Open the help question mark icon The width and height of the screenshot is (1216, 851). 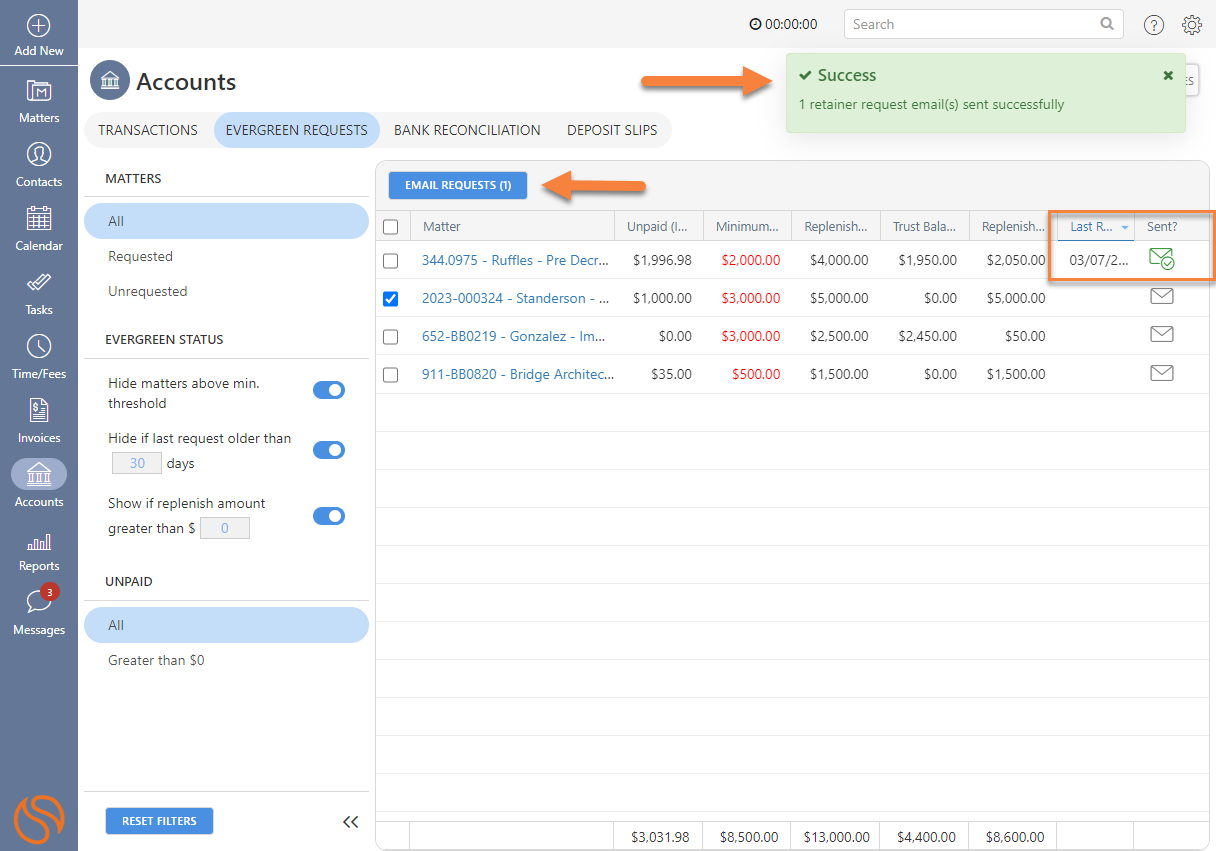click(x=1154, y=25)
